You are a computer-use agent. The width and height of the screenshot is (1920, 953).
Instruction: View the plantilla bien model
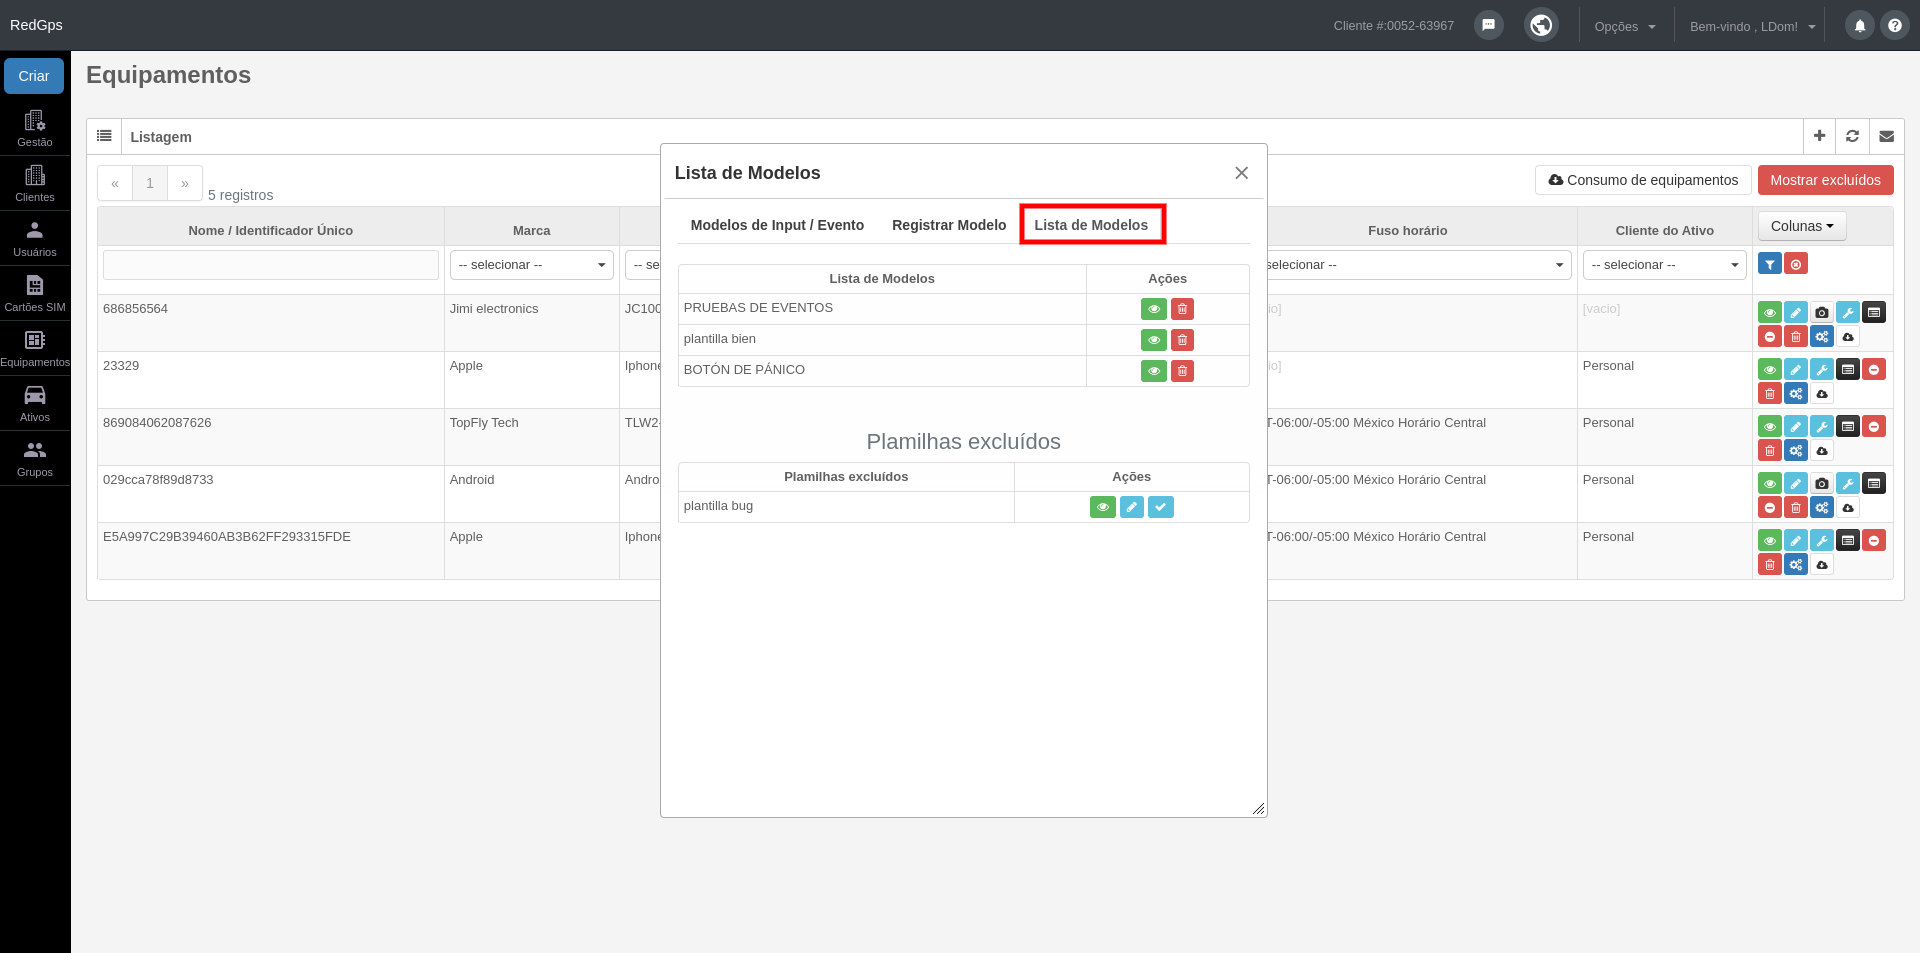pos(1154,340)
